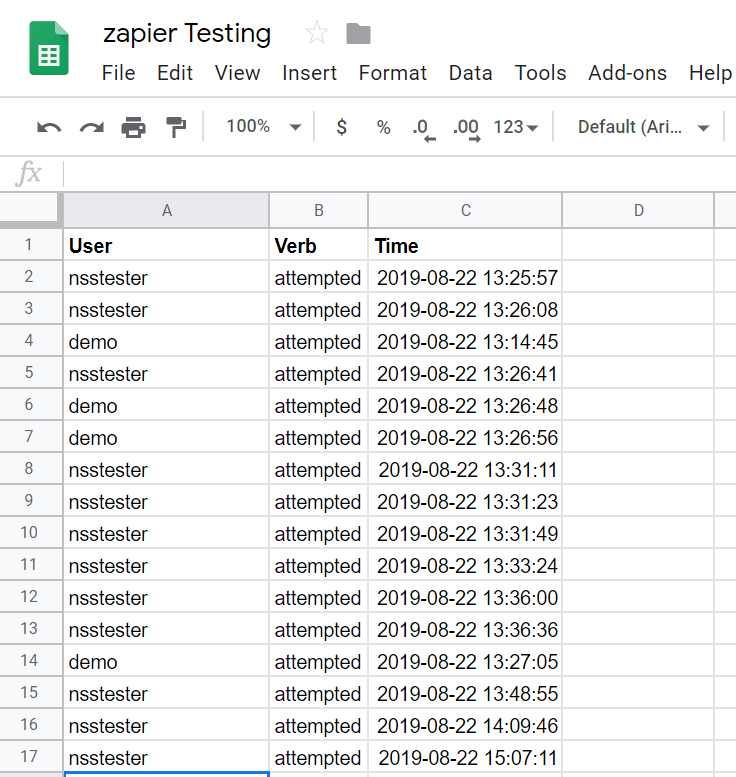This screenshot has width=736, height=777.
Task: Star the zapier Testing document
Action: click(x=317, y=33)
